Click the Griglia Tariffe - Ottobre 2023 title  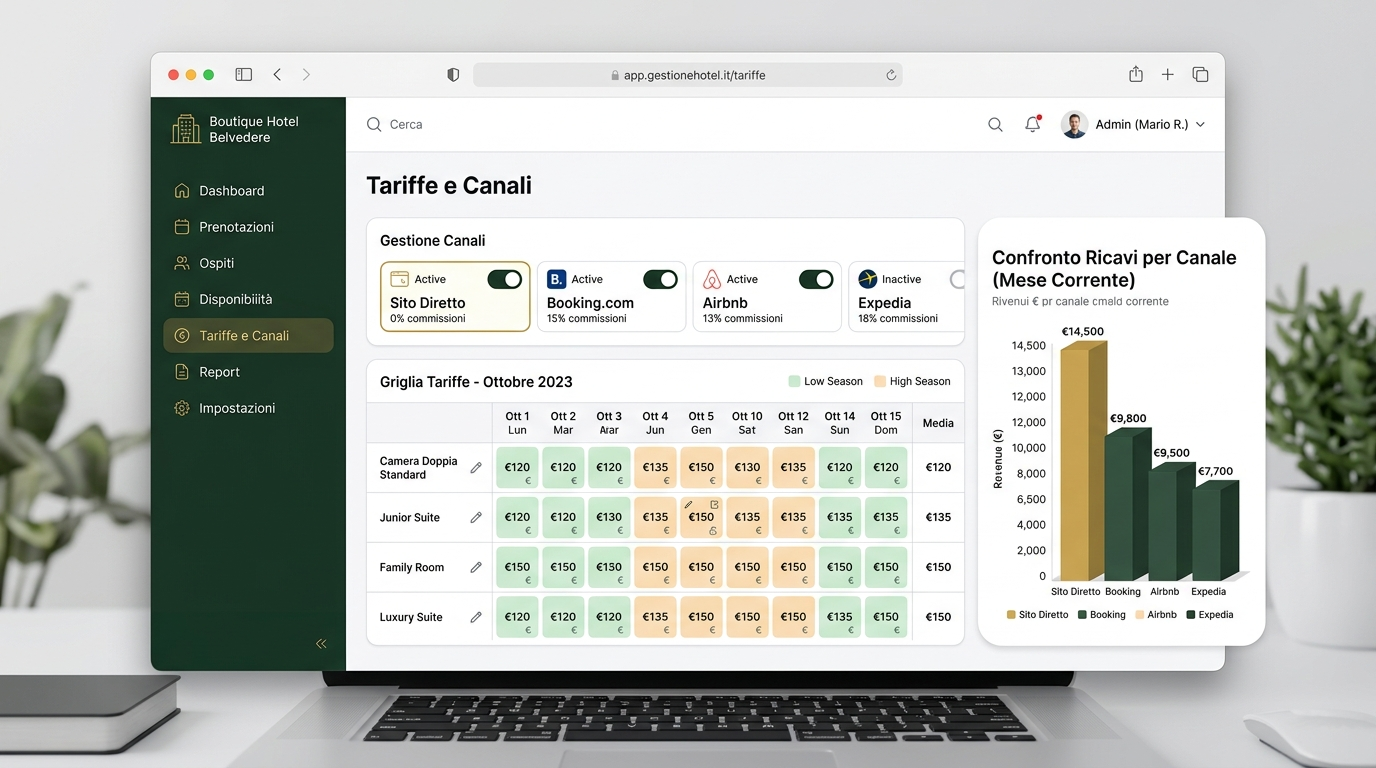click(476, 382)
